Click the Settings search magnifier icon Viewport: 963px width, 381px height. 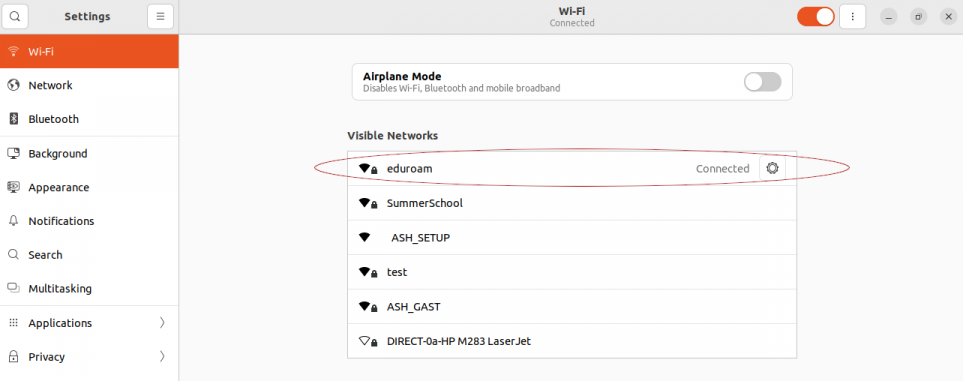pos(15,17)
